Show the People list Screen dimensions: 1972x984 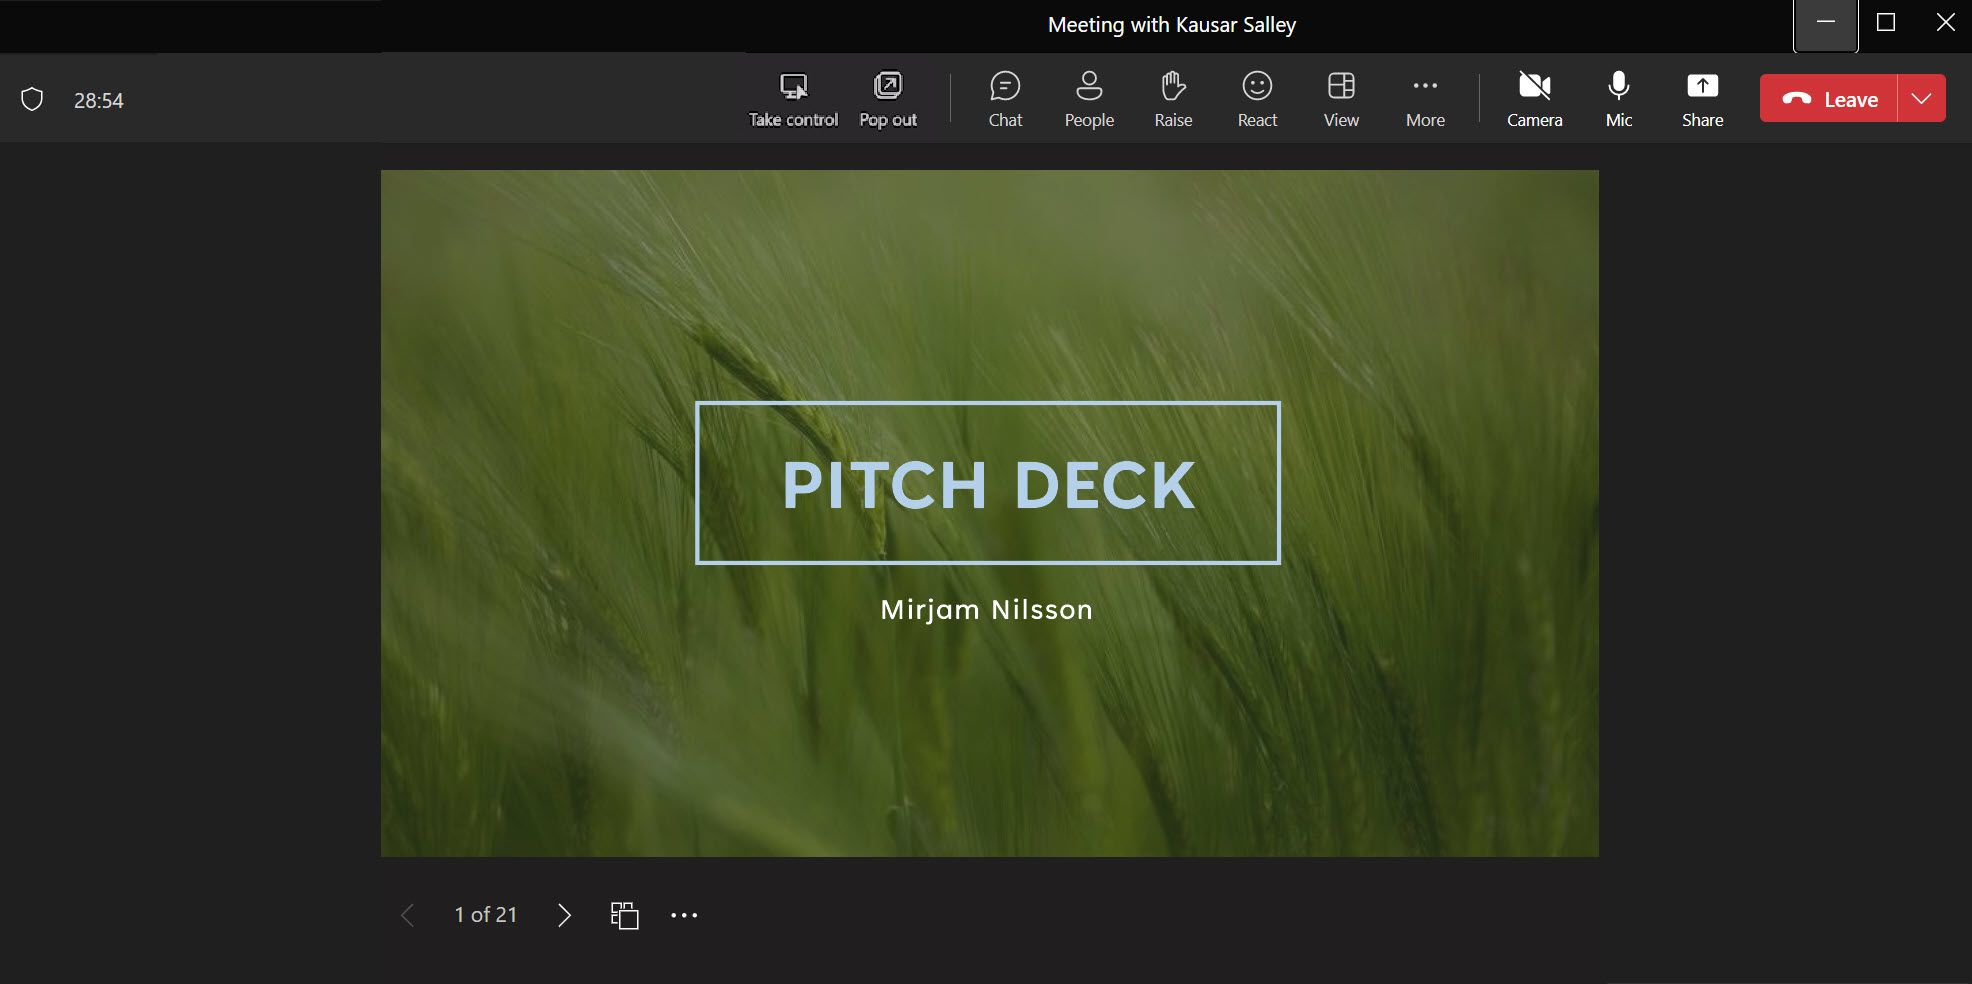1088,98
